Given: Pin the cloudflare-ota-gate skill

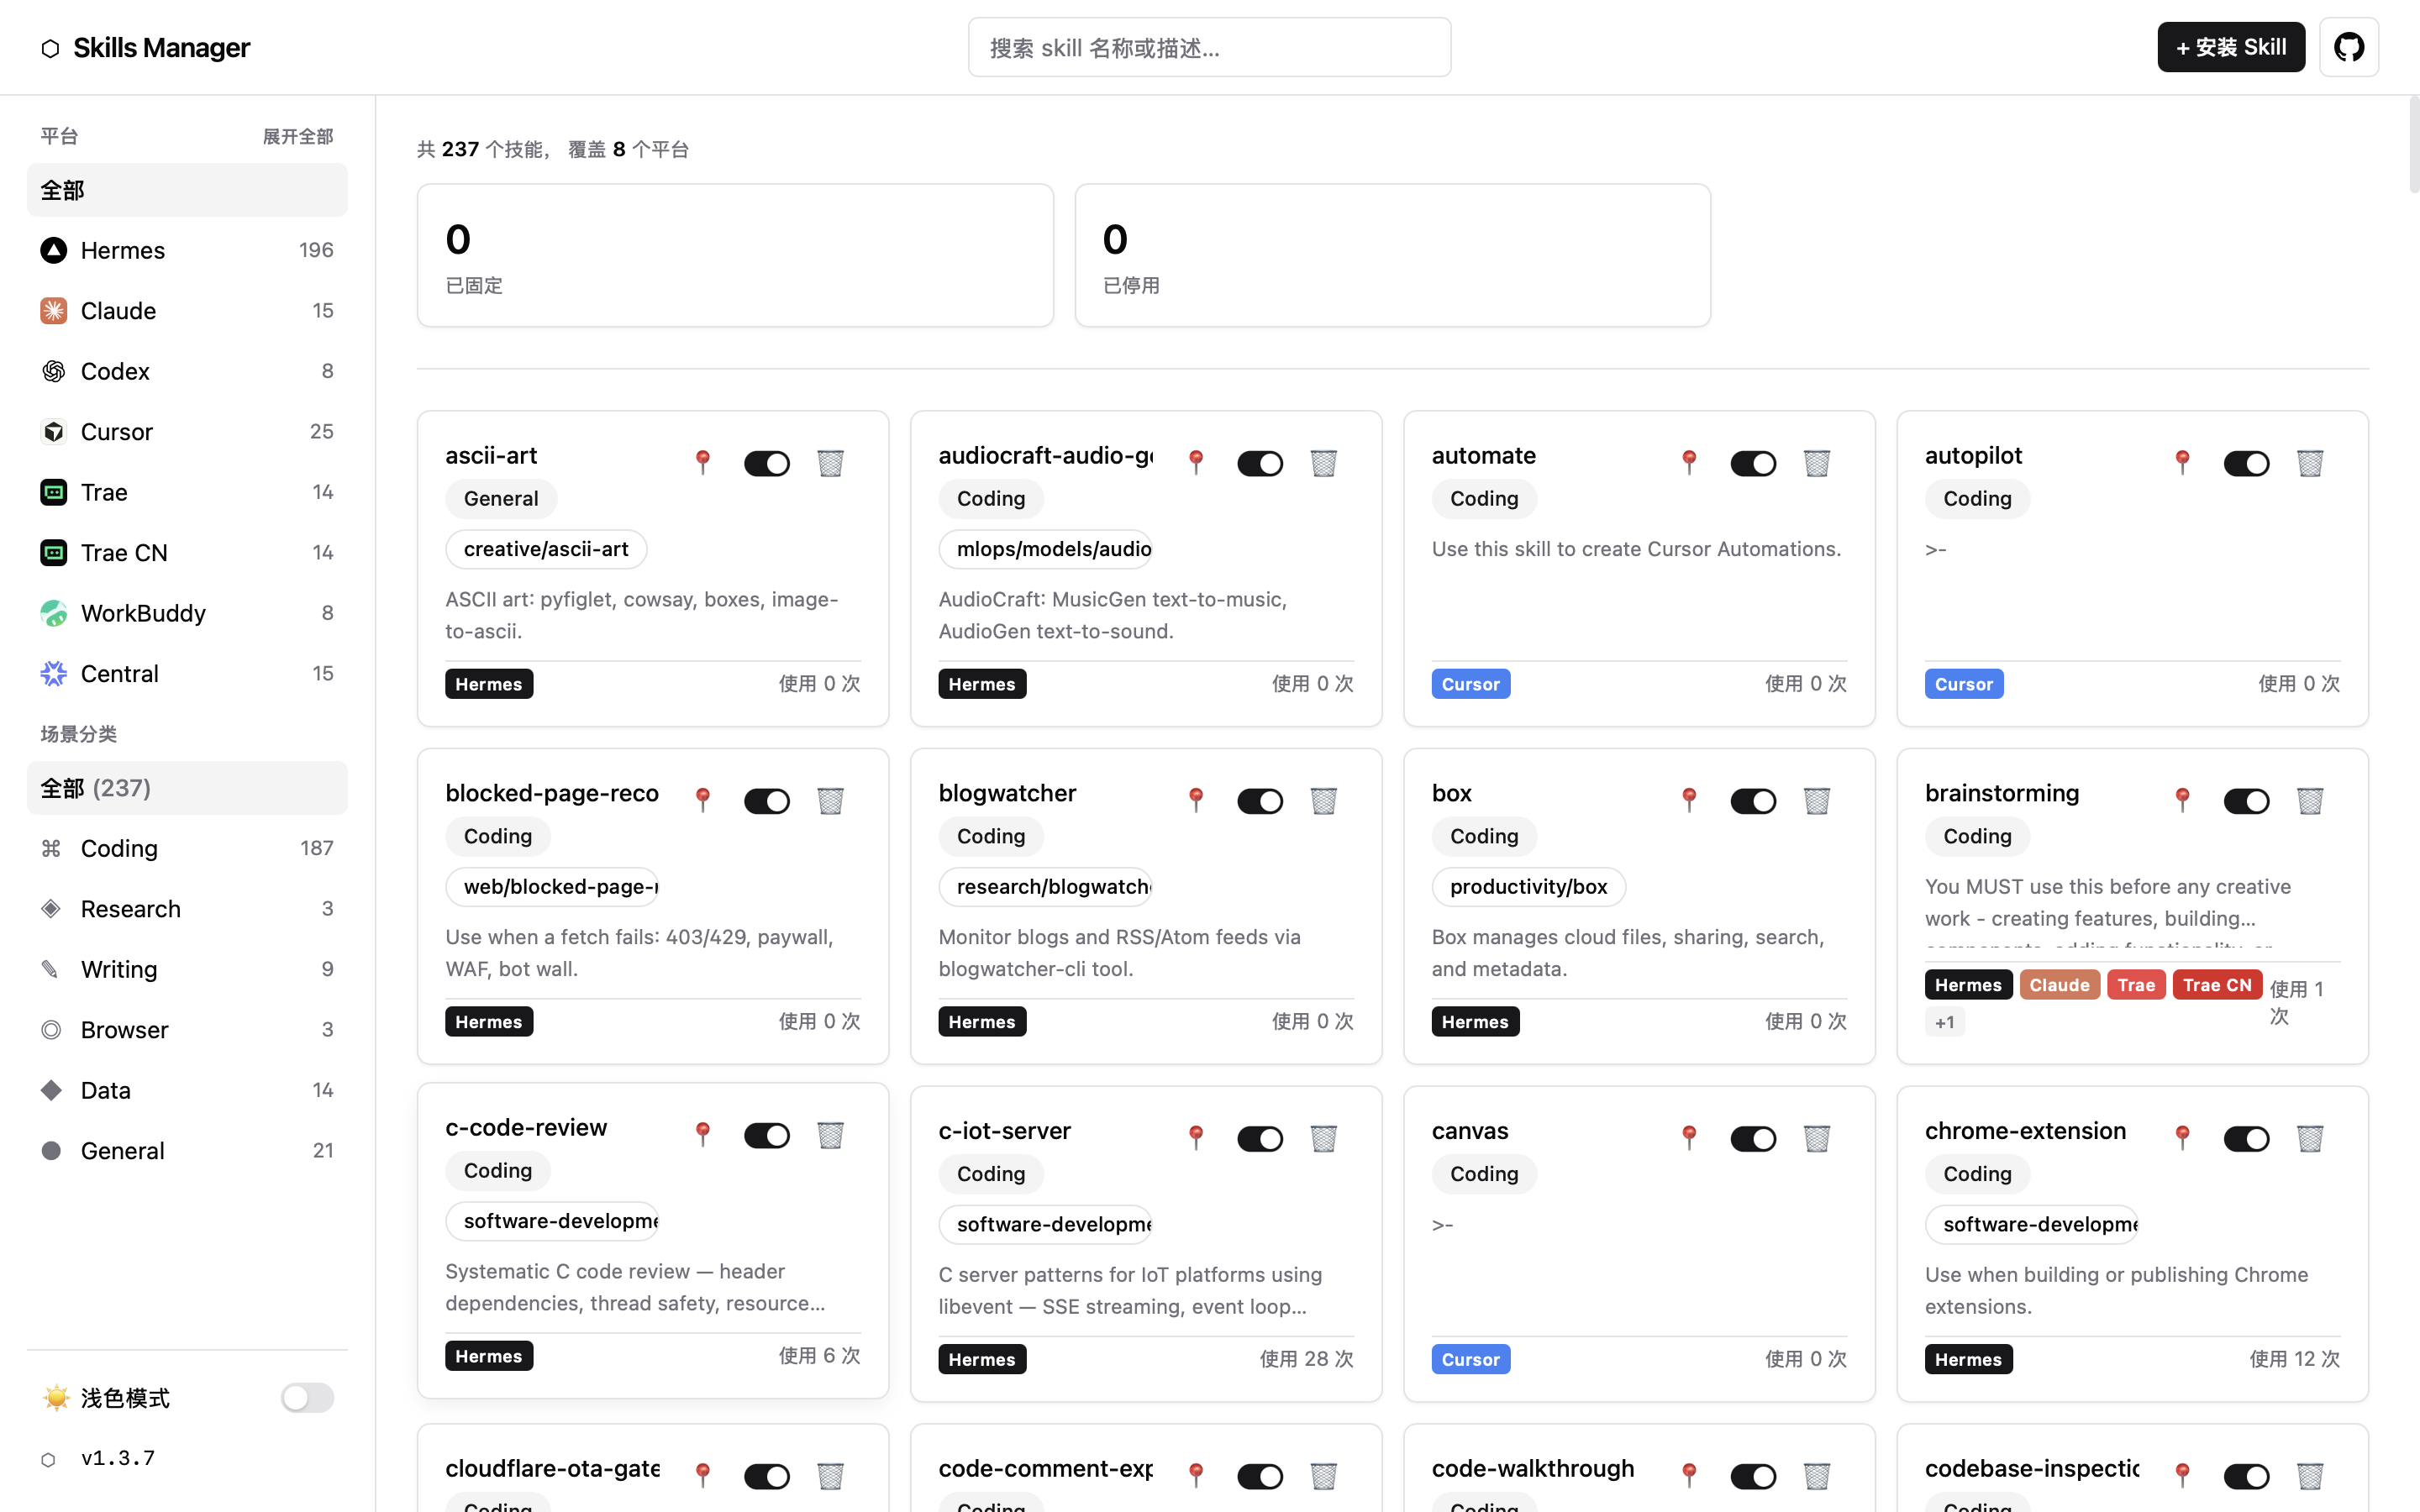Looking at the screenshot, I should click(x=703, y=1475).
